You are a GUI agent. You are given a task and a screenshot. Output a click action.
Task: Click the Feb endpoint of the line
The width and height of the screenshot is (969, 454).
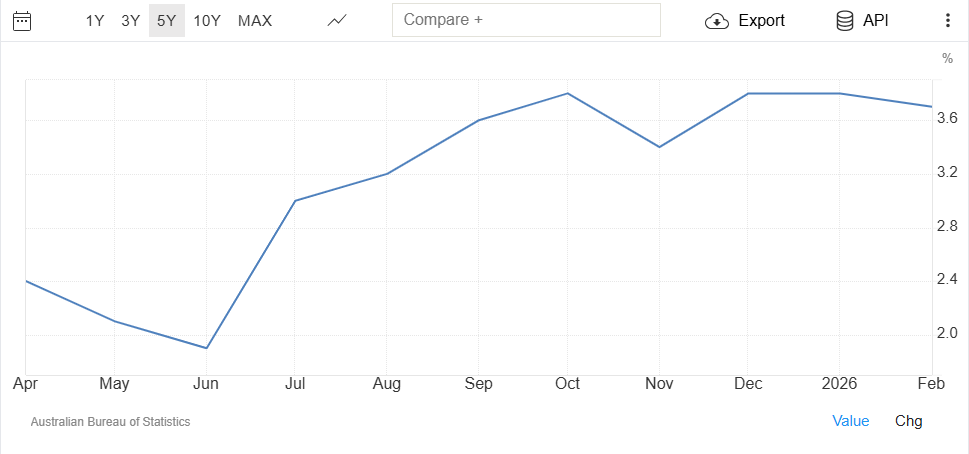click(x=932, y=106)
